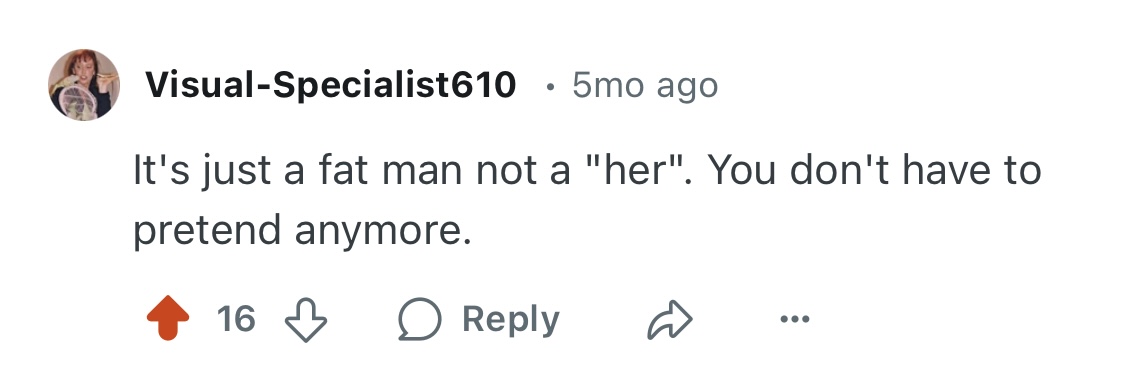Screen dimensions: 1125x392
Task: Click the speech bubble reply icon
Action: click(x=420, y=318)
